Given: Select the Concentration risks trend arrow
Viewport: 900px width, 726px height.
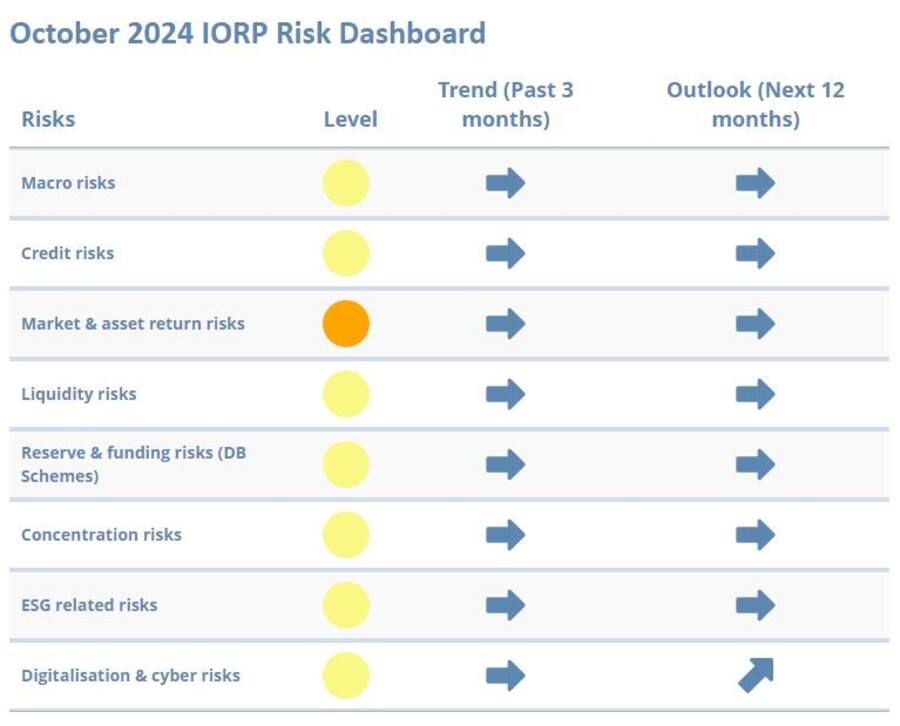Looking at the screenshot, I should click(505, 534).
